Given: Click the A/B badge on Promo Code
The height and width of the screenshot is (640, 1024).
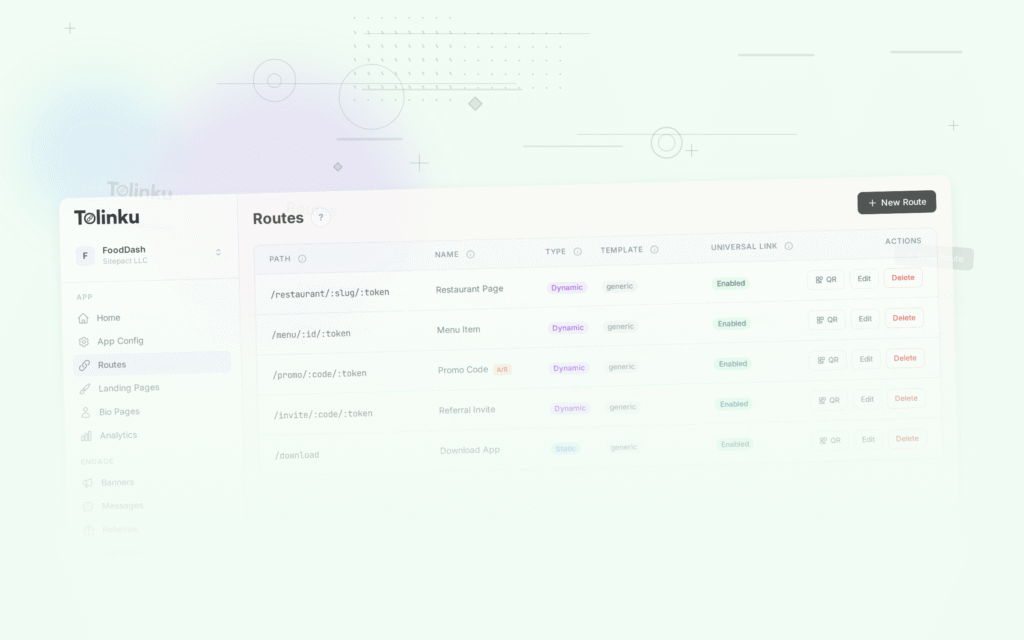Looking at the screenshot, I should 500,369.
